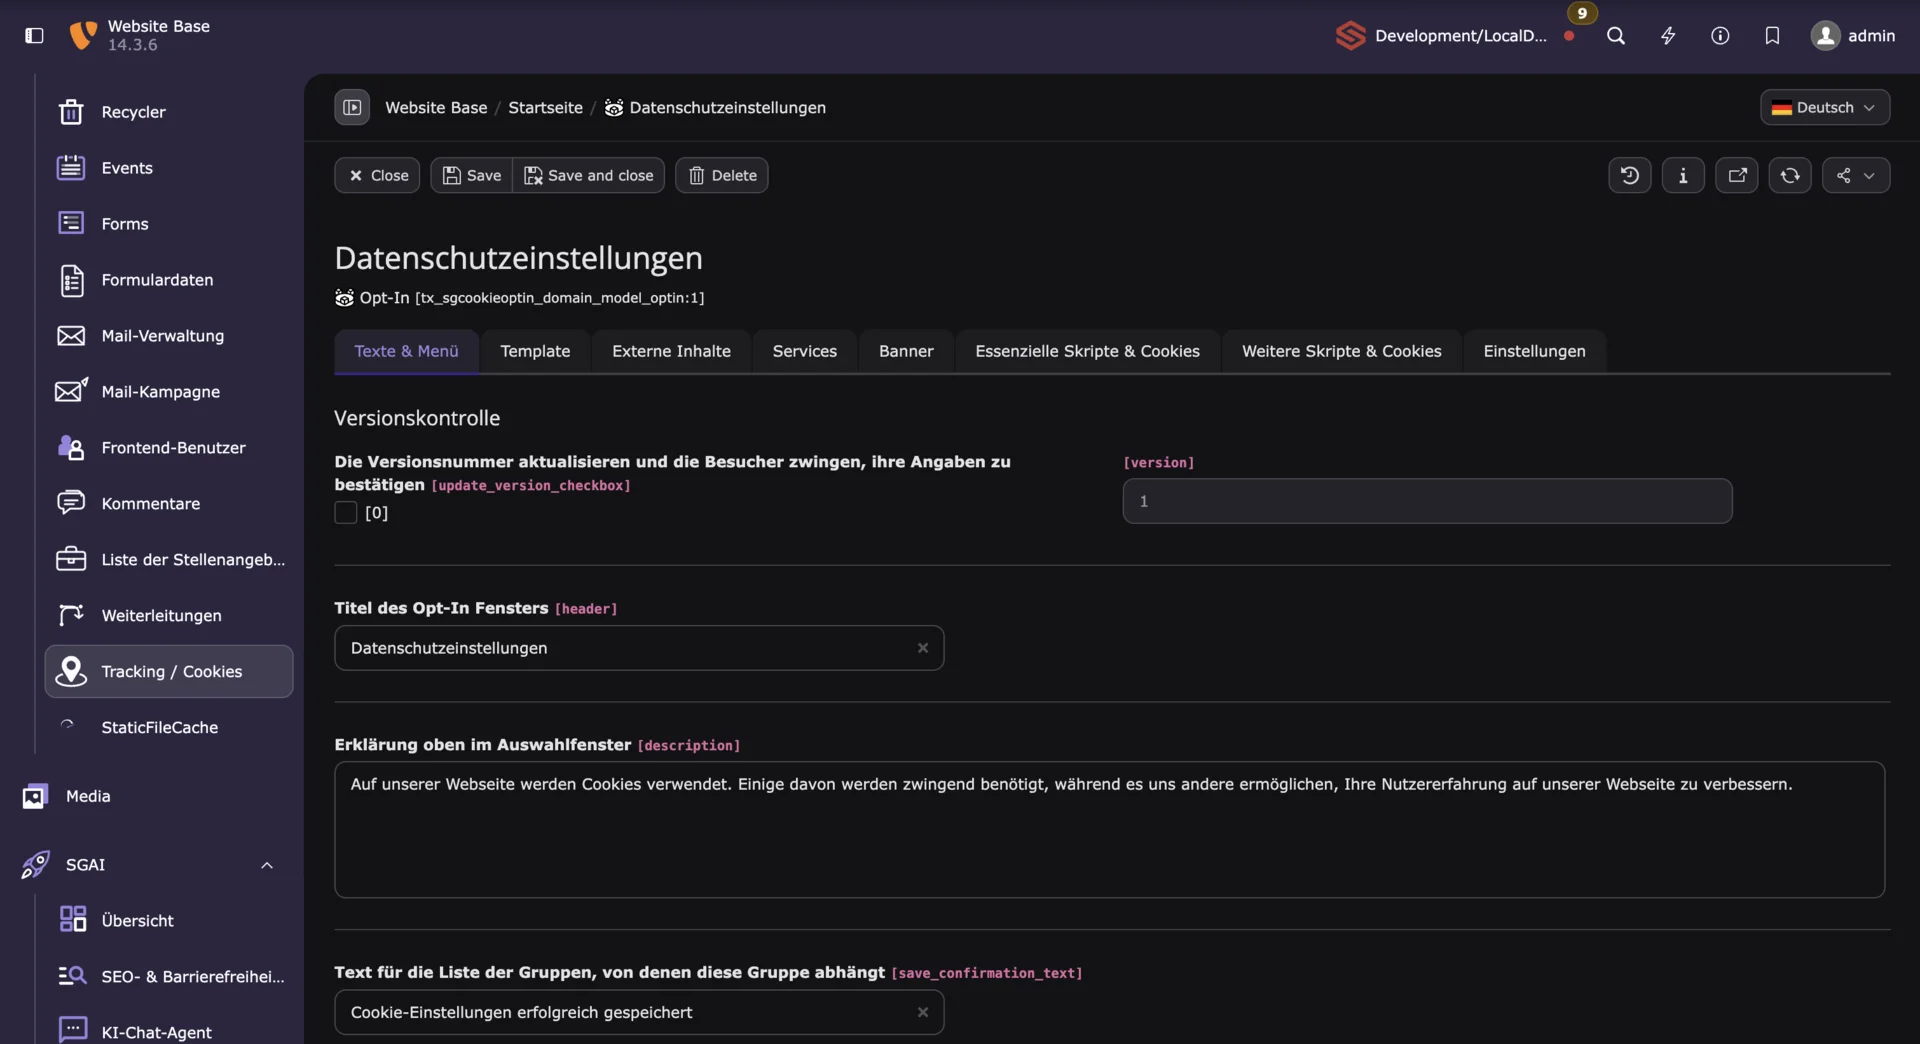Focus the save confirmation text field

pyautogui.click(x=640, y=1013)
